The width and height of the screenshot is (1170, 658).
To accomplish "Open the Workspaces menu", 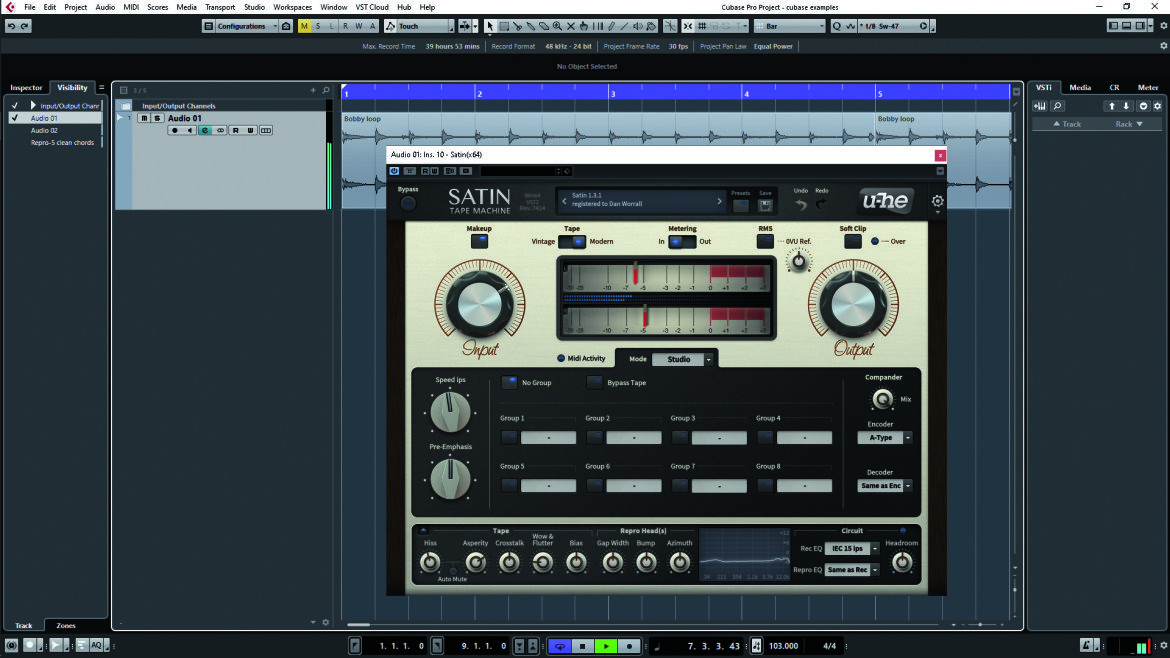I will pos(292,7).
